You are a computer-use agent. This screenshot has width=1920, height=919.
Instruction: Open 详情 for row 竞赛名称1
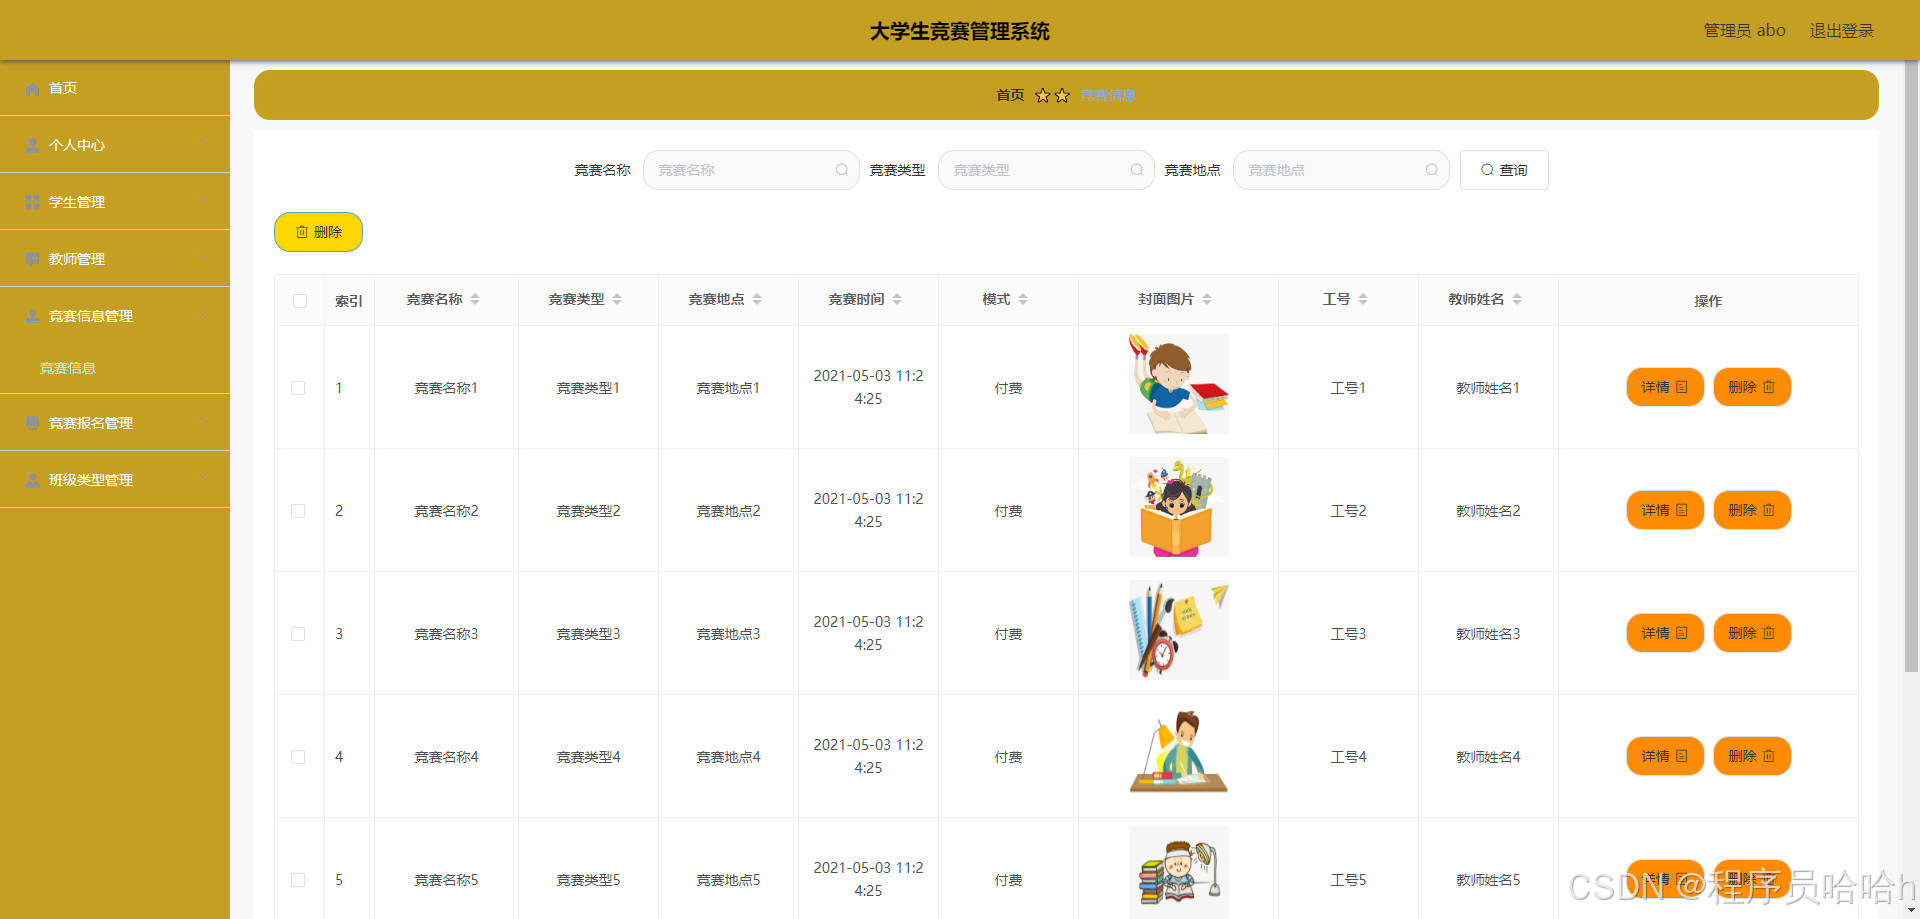1665,387
